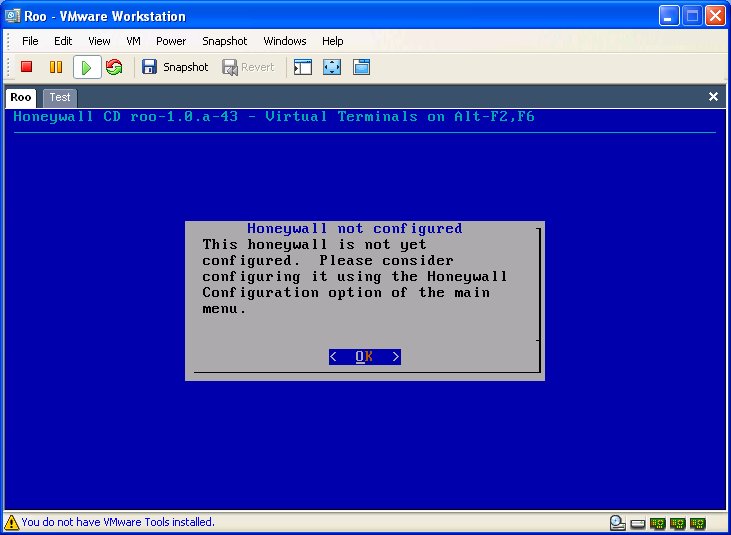Minimize the VMware Workstation window
Viewport: 731px width, 535px height.
(x=669, y=16)
